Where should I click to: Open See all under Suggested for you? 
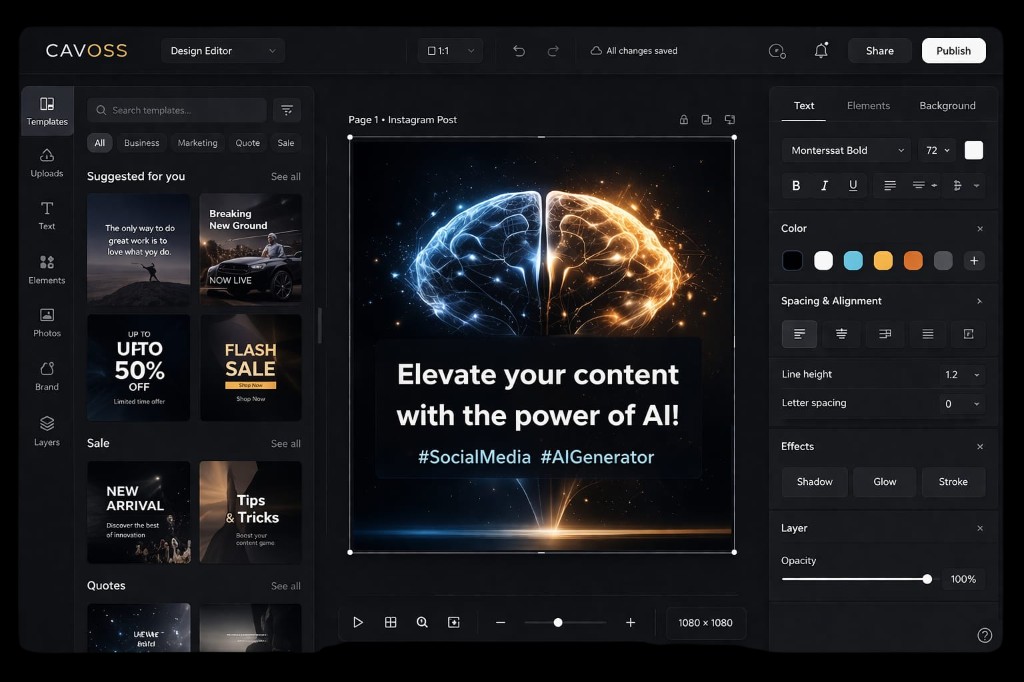click(286, 176)
